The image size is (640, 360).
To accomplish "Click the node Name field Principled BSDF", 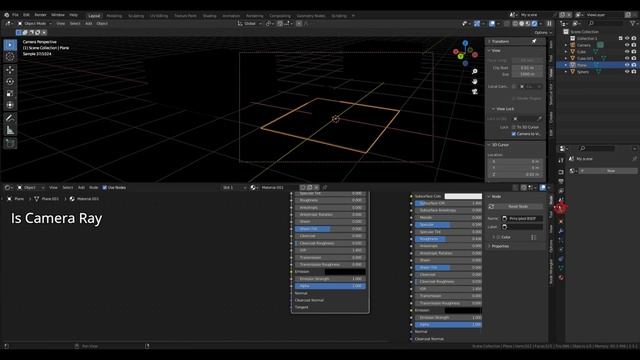I will click(x=522, y=218).
